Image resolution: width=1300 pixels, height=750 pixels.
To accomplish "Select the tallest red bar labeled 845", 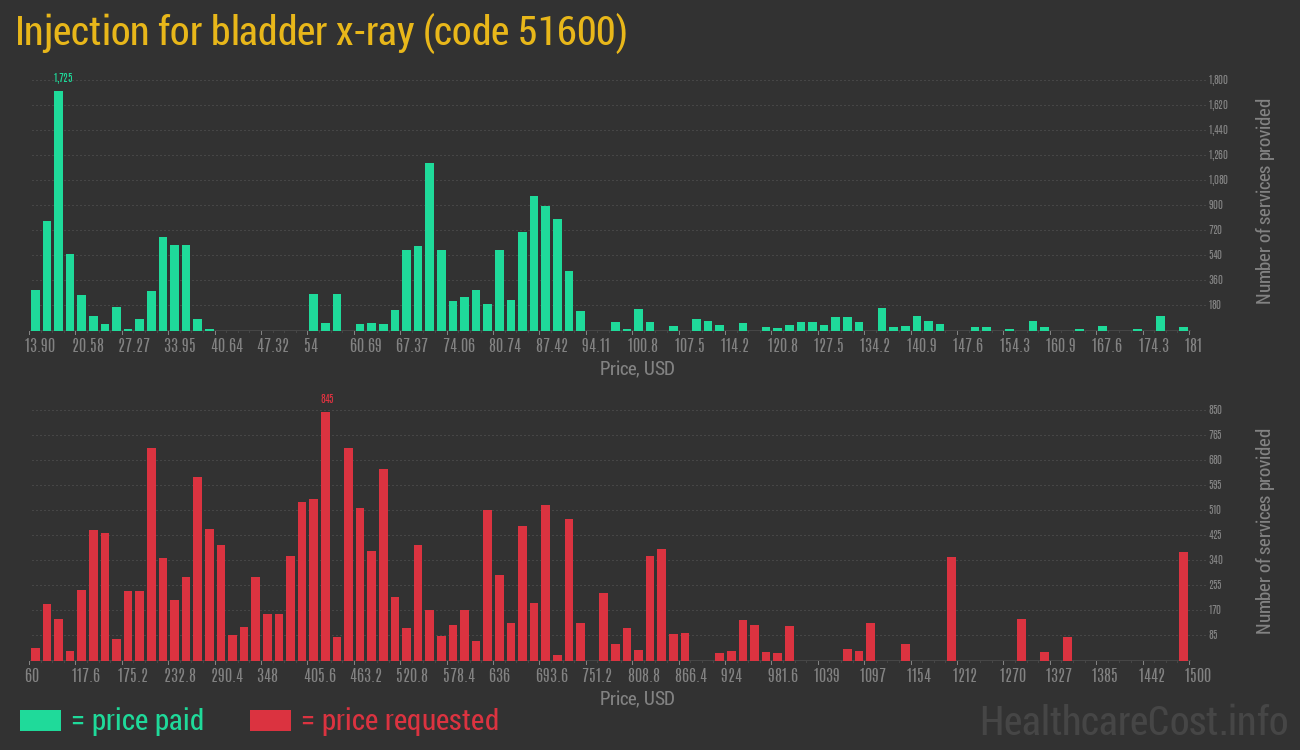I will pos(325,535).
